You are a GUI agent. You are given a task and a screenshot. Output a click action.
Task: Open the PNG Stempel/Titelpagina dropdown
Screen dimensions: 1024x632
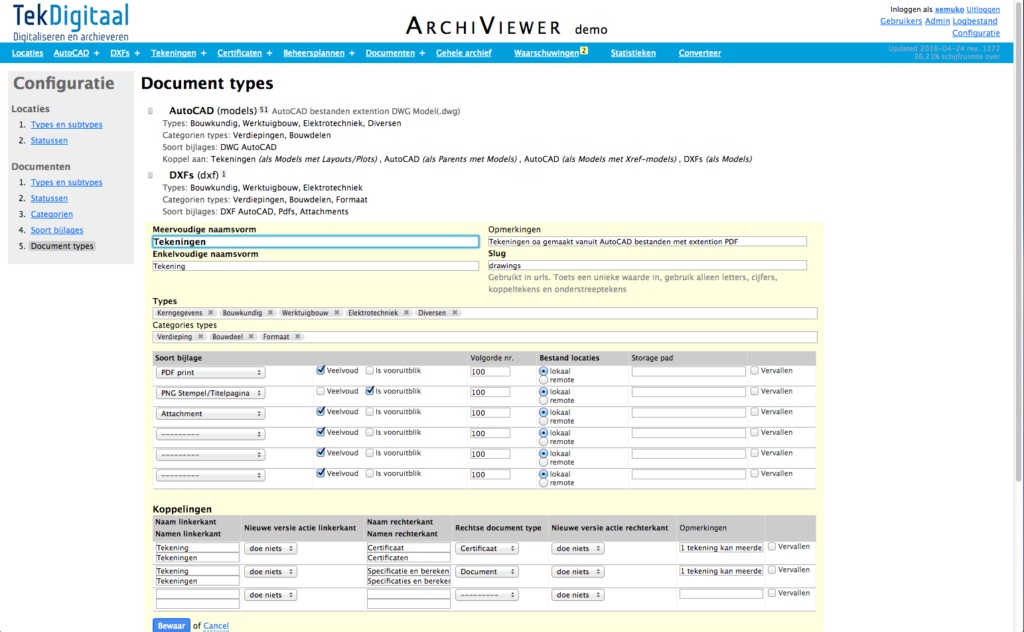click(x=210, y=393)
